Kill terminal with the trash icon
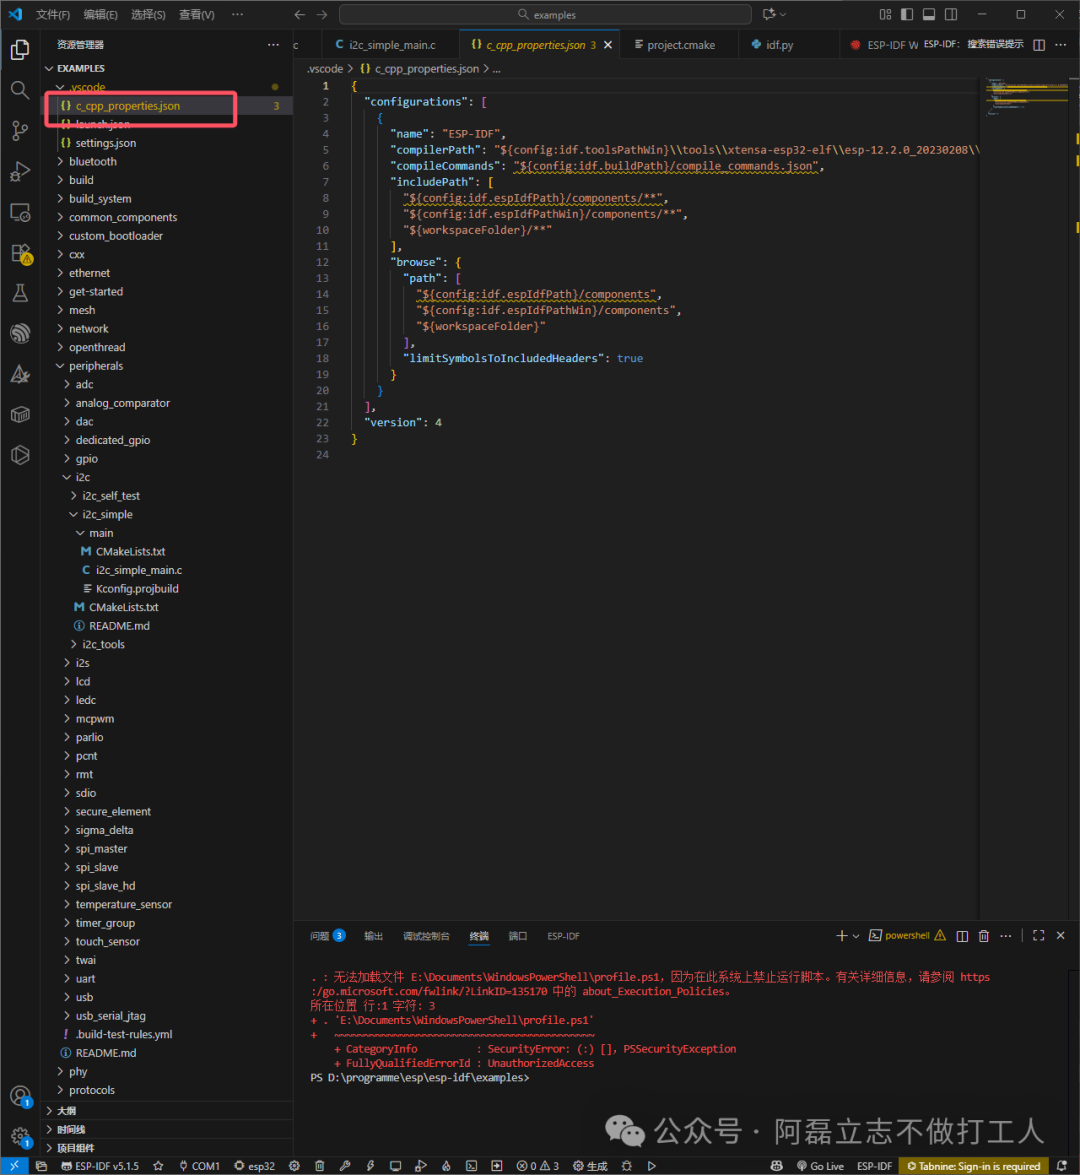Screen dimensions: 1080x1175 click(984, 936)
